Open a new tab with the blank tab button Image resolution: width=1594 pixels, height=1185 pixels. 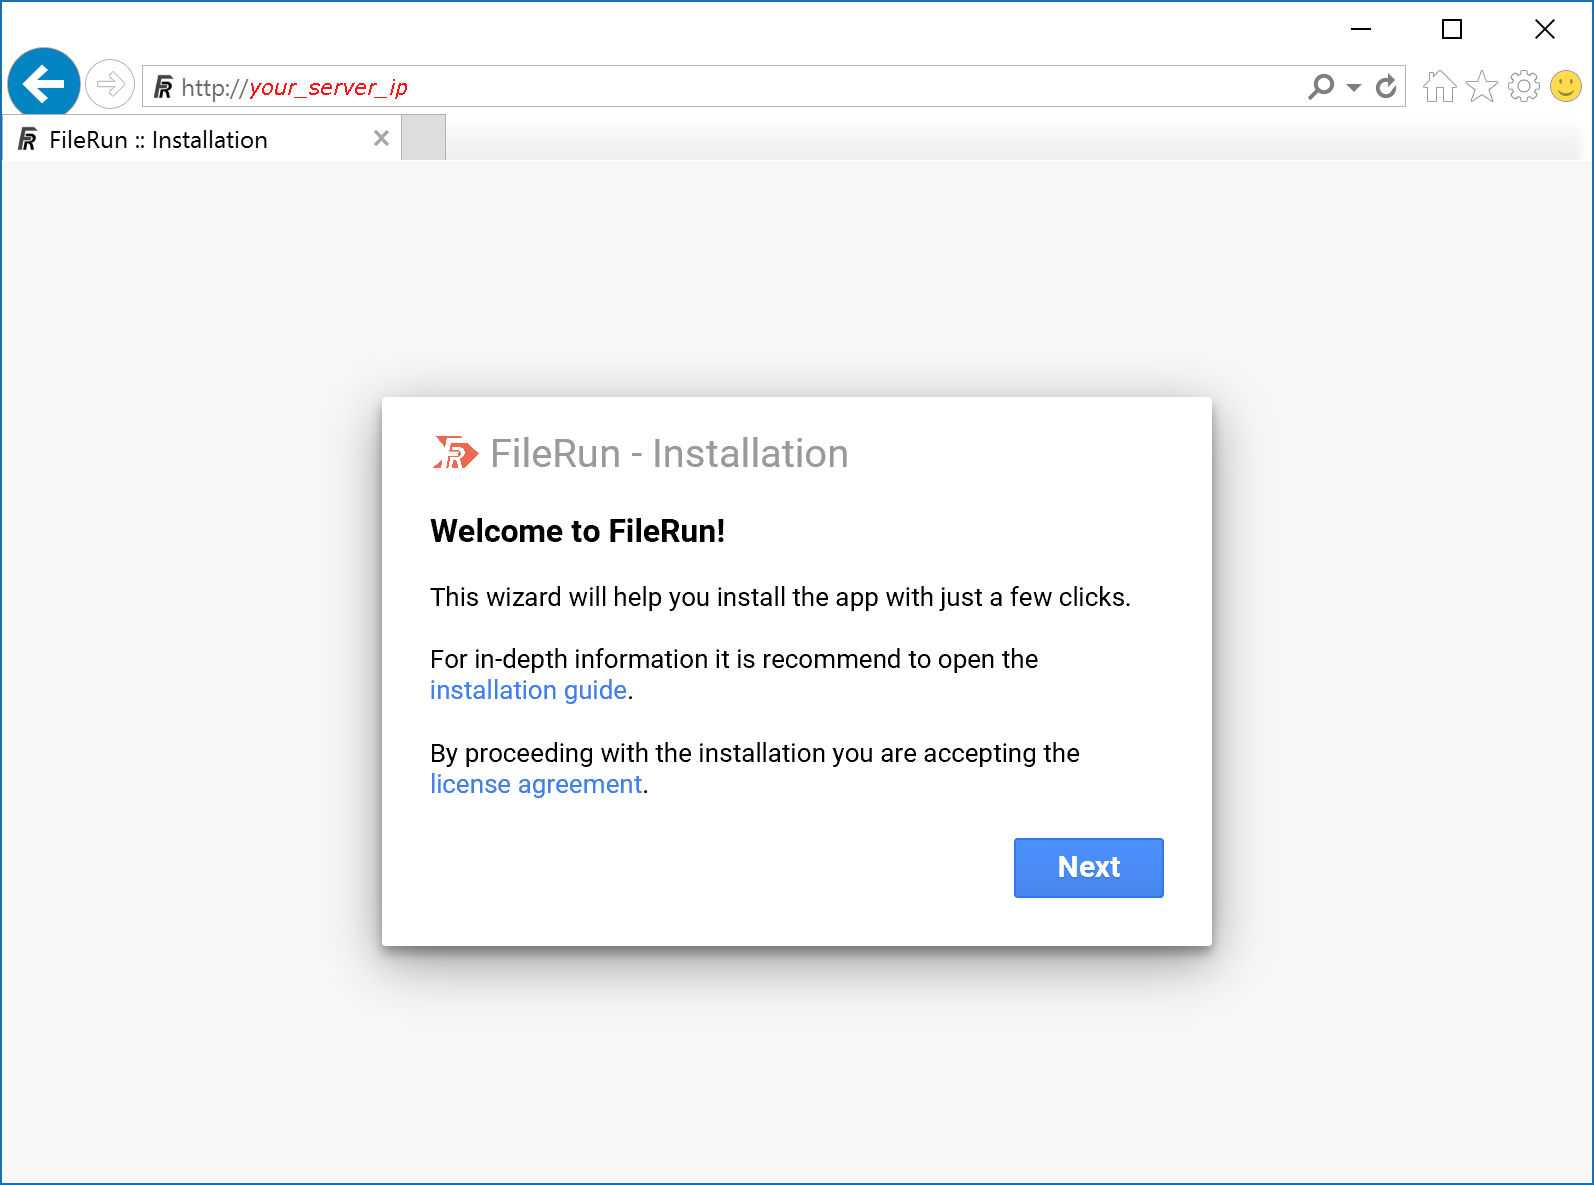click(x=423, y=138)
